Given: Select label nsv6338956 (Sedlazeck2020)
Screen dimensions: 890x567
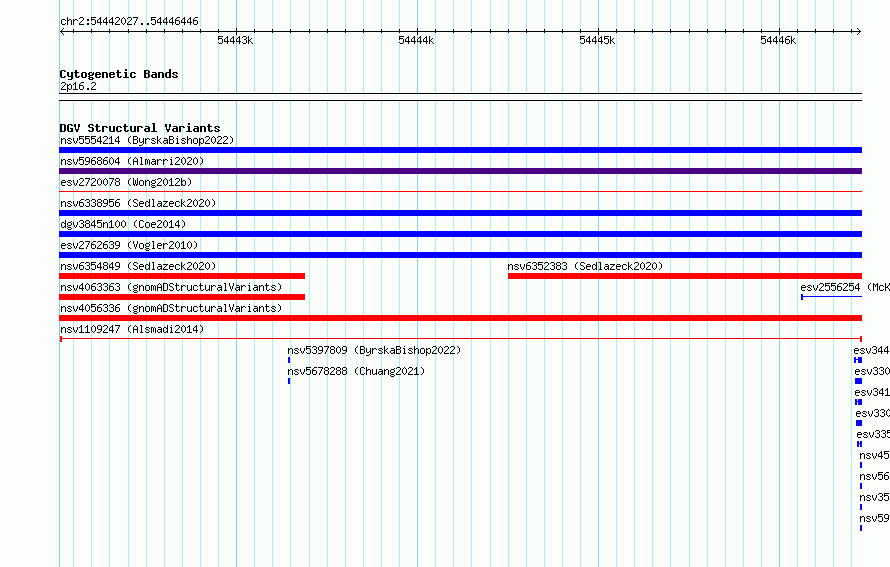Looking at the screenshot, I should point(138,203).
